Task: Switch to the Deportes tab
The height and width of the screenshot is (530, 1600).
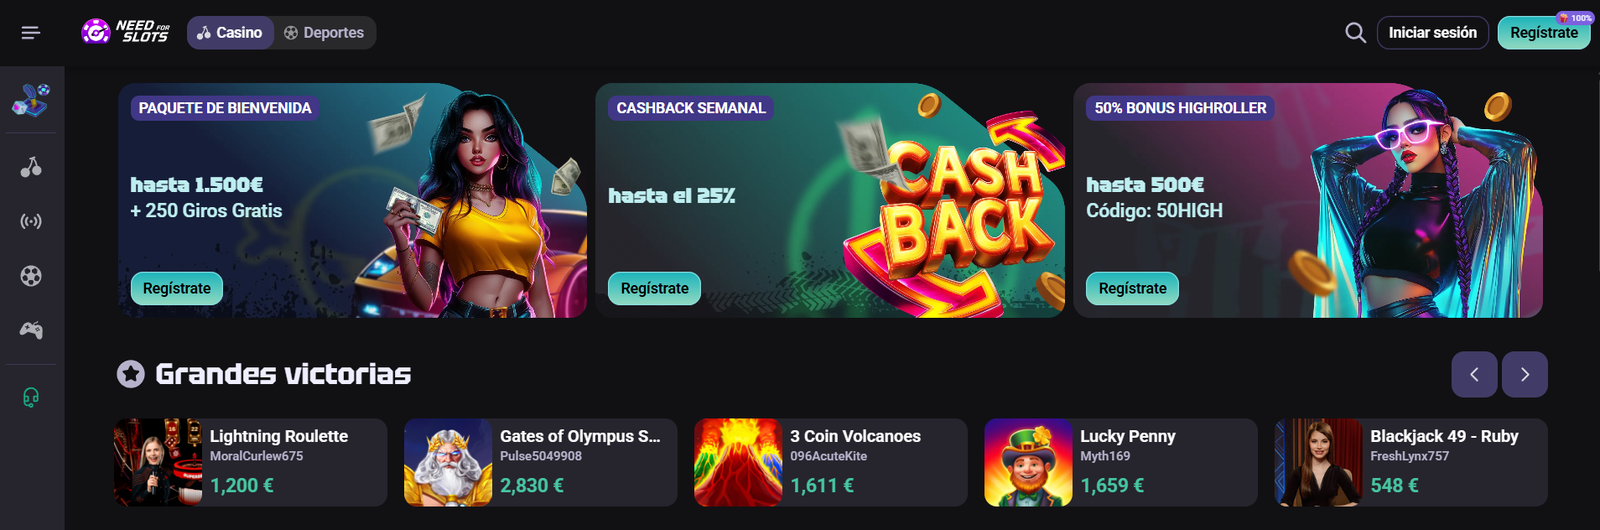Action: pyautogui.click(x=324, y=33)
